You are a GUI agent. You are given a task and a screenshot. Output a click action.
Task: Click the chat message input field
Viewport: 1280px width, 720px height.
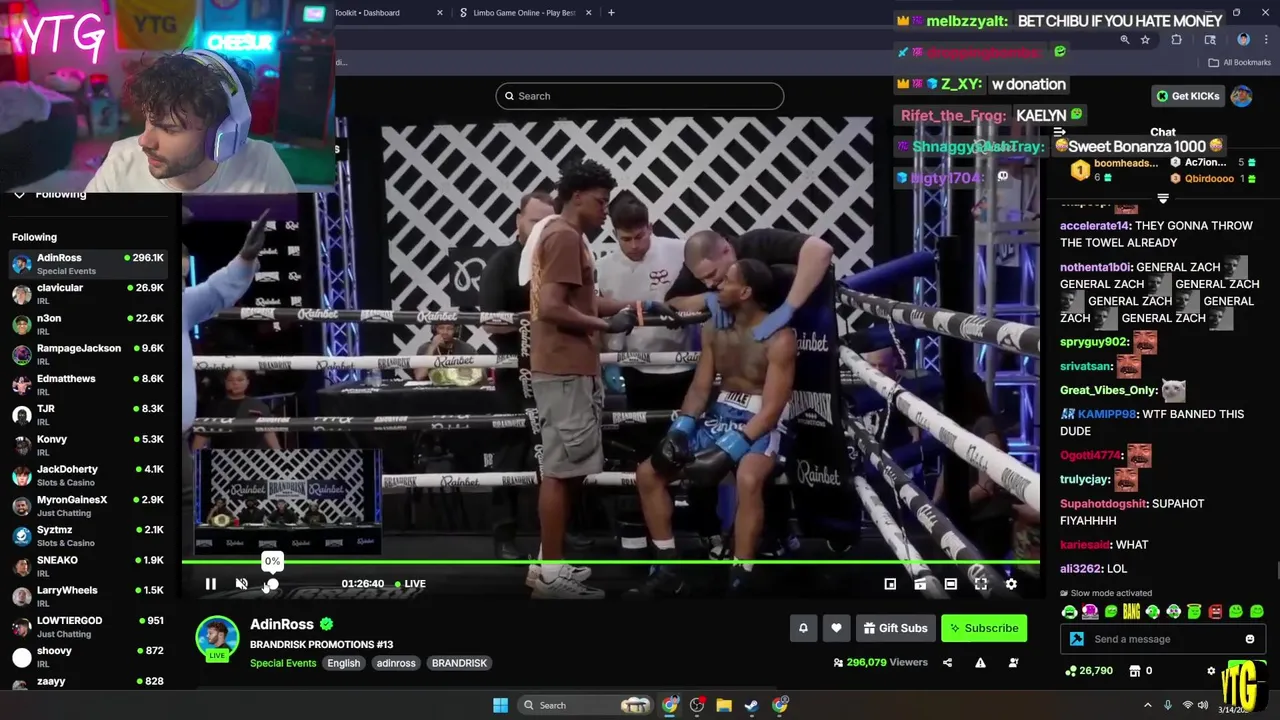[1164, 639]
